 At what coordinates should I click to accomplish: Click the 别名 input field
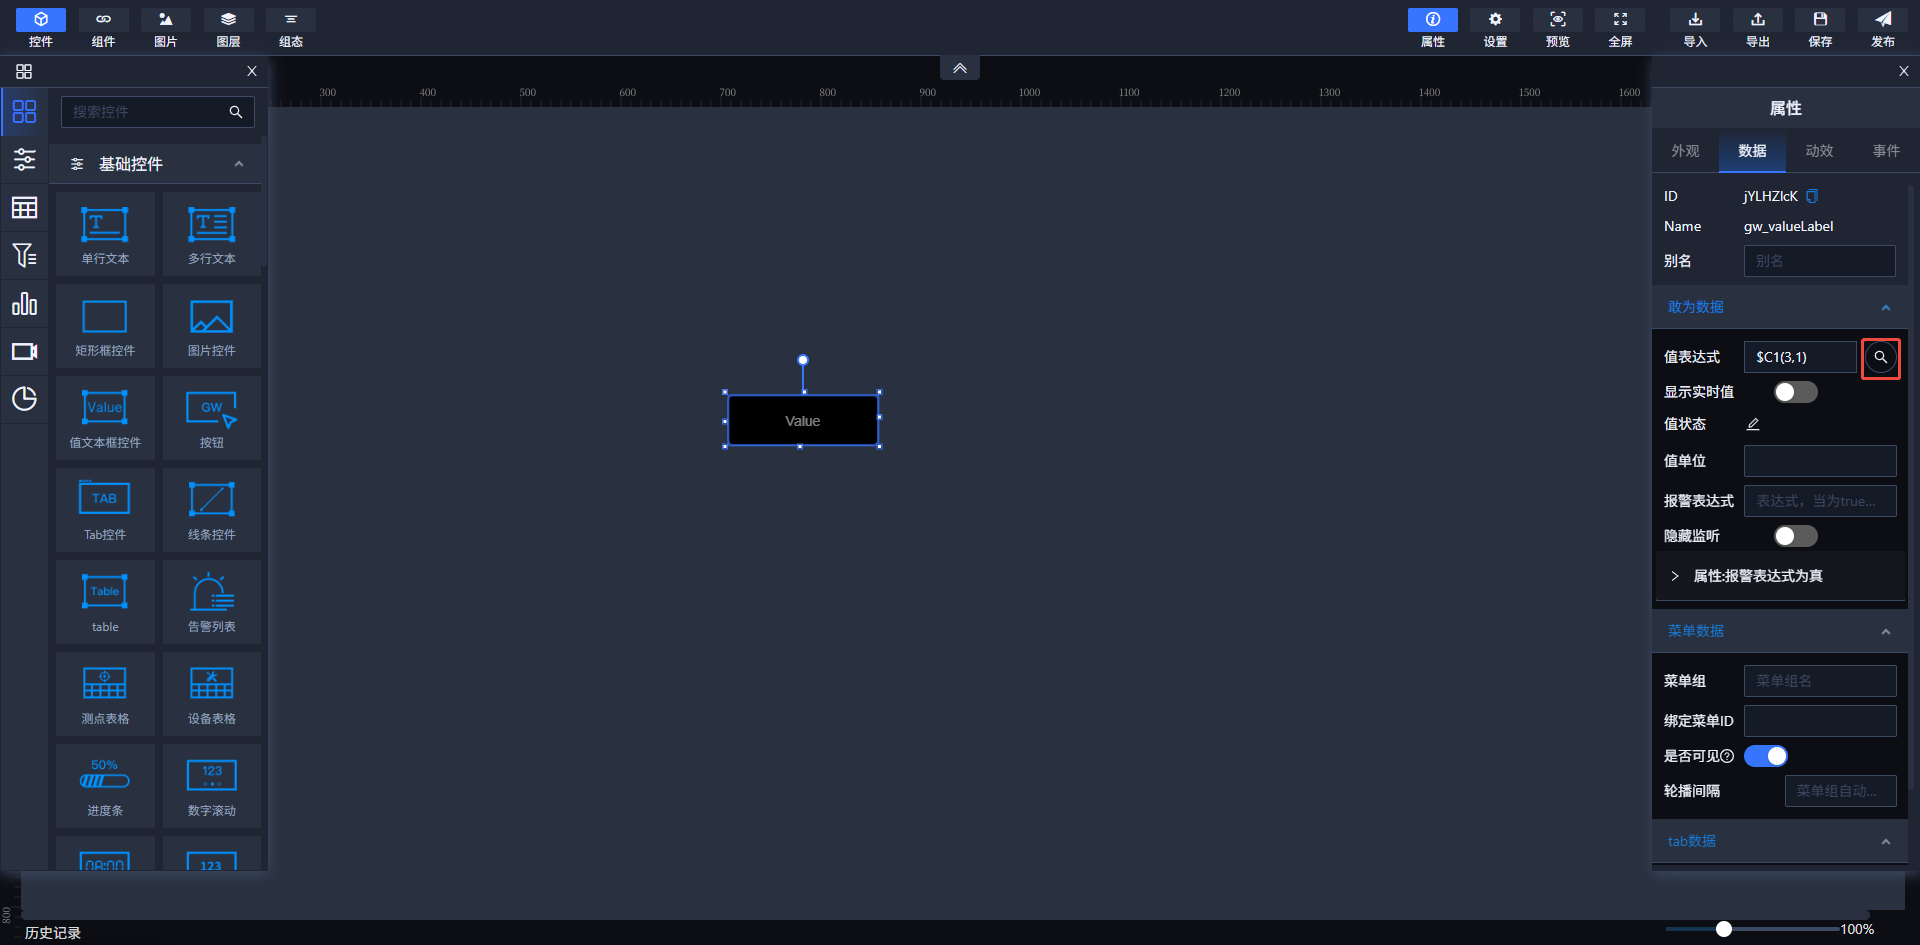[1820, 261]
